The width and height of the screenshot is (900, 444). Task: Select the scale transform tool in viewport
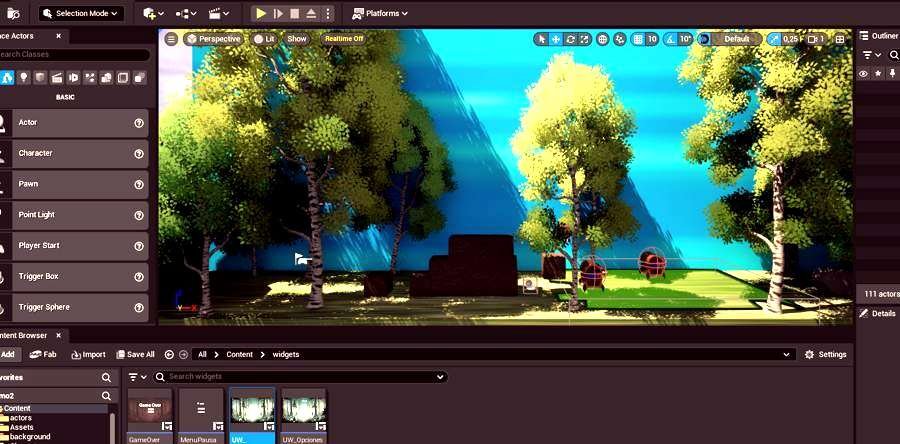[585, 39]
